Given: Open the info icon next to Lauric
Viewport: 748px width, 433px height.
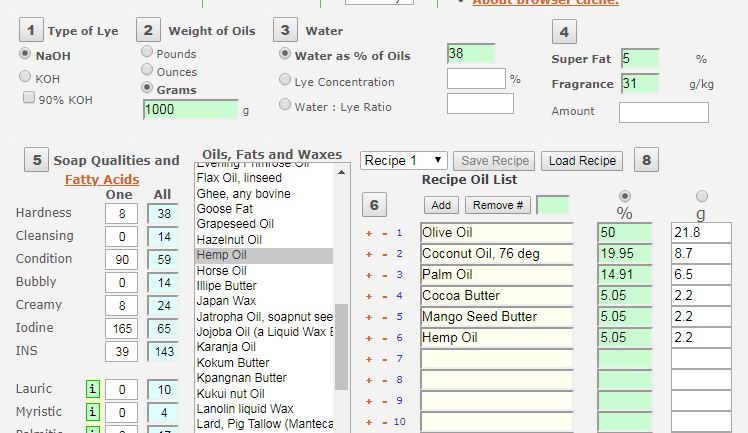Looking at the screenshot, I should coord(92,389).
